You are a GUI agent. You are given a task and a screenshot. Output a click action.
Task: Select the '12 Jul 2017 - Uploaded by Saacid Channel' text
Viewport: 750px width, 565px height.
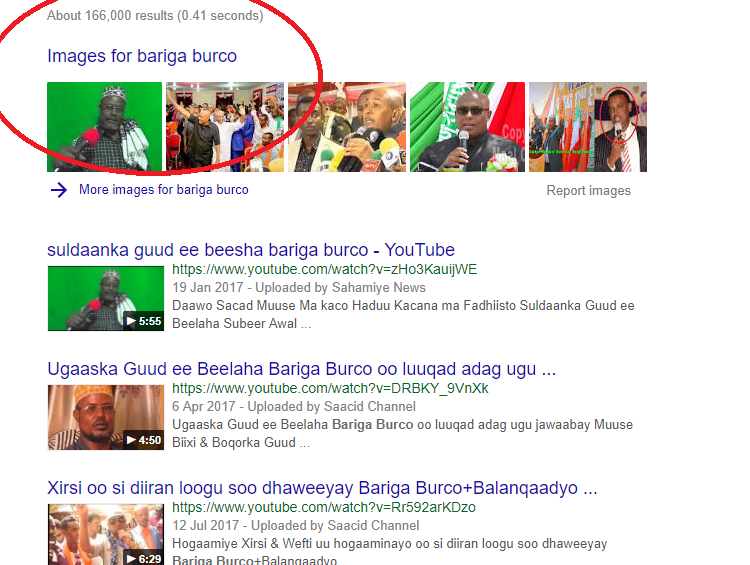pos(296,526)
